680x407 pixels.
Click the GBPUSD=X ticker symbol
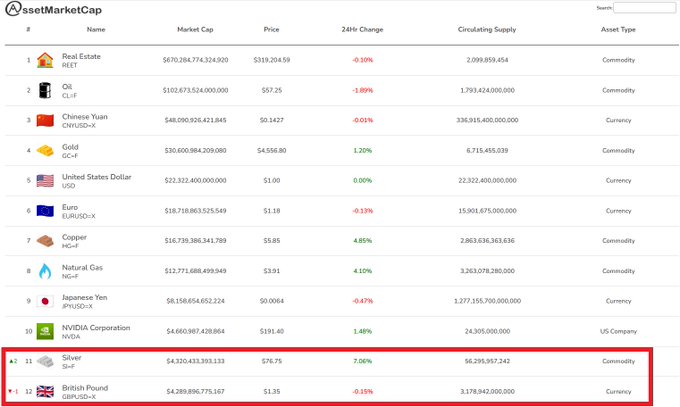coord(79,397)
